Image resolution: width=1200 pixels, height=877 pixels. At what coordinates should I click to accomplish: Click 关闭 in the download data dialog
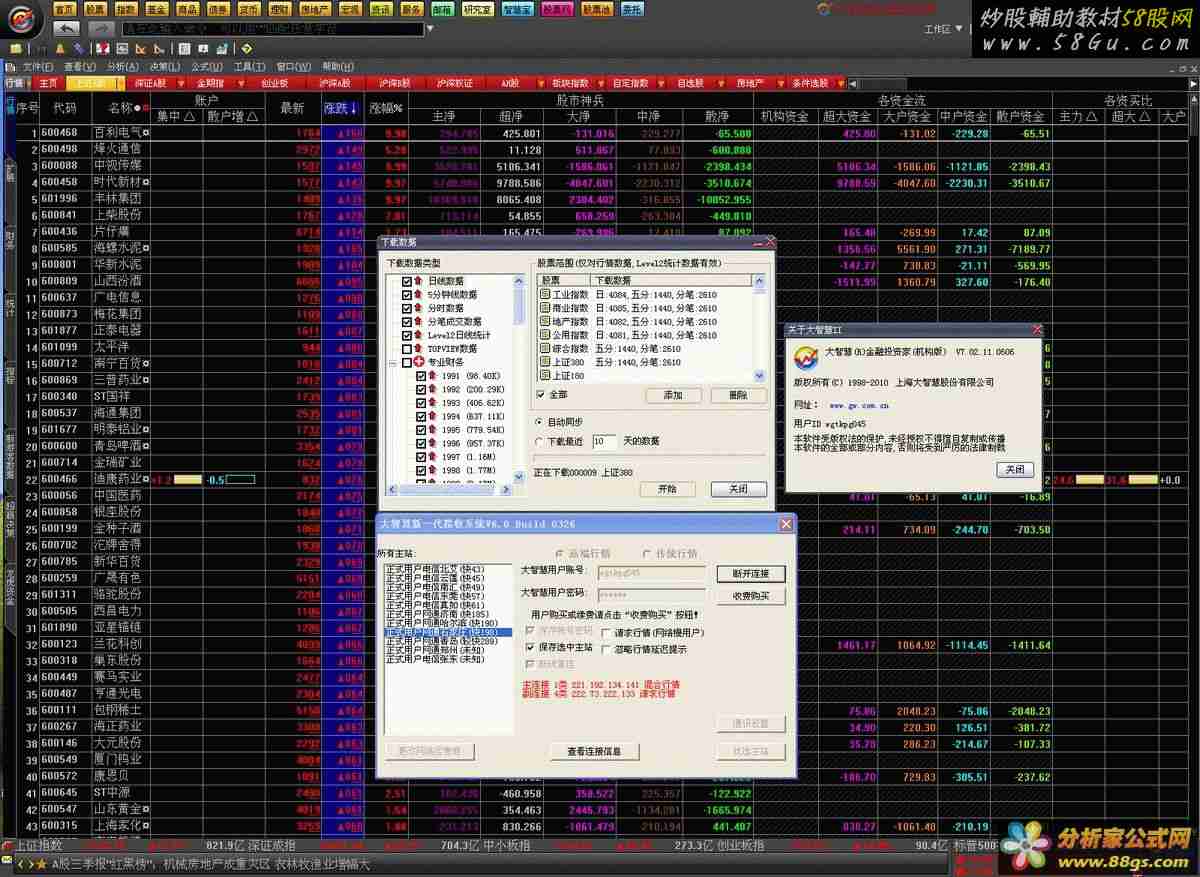click(x=738, y=489)
